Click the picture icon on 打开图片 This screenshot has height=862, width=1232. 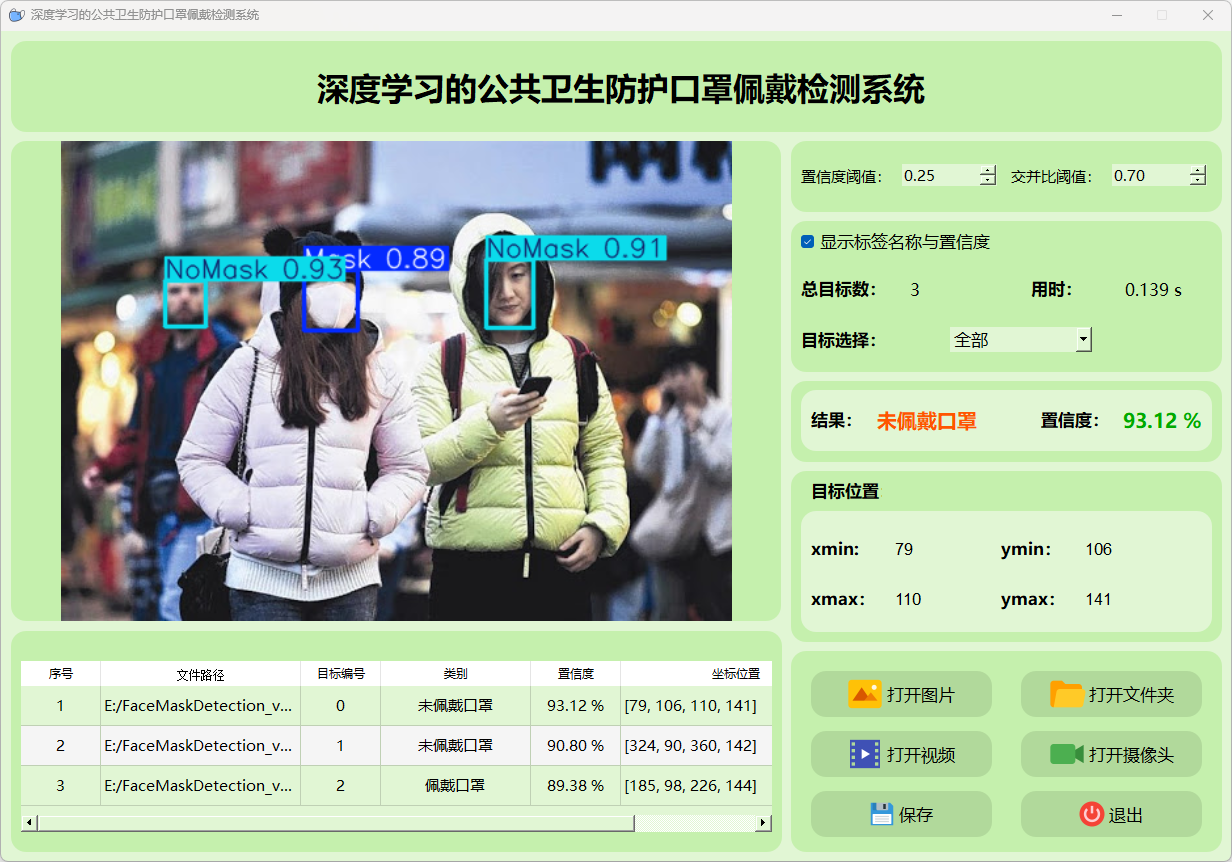pos(864,694)
